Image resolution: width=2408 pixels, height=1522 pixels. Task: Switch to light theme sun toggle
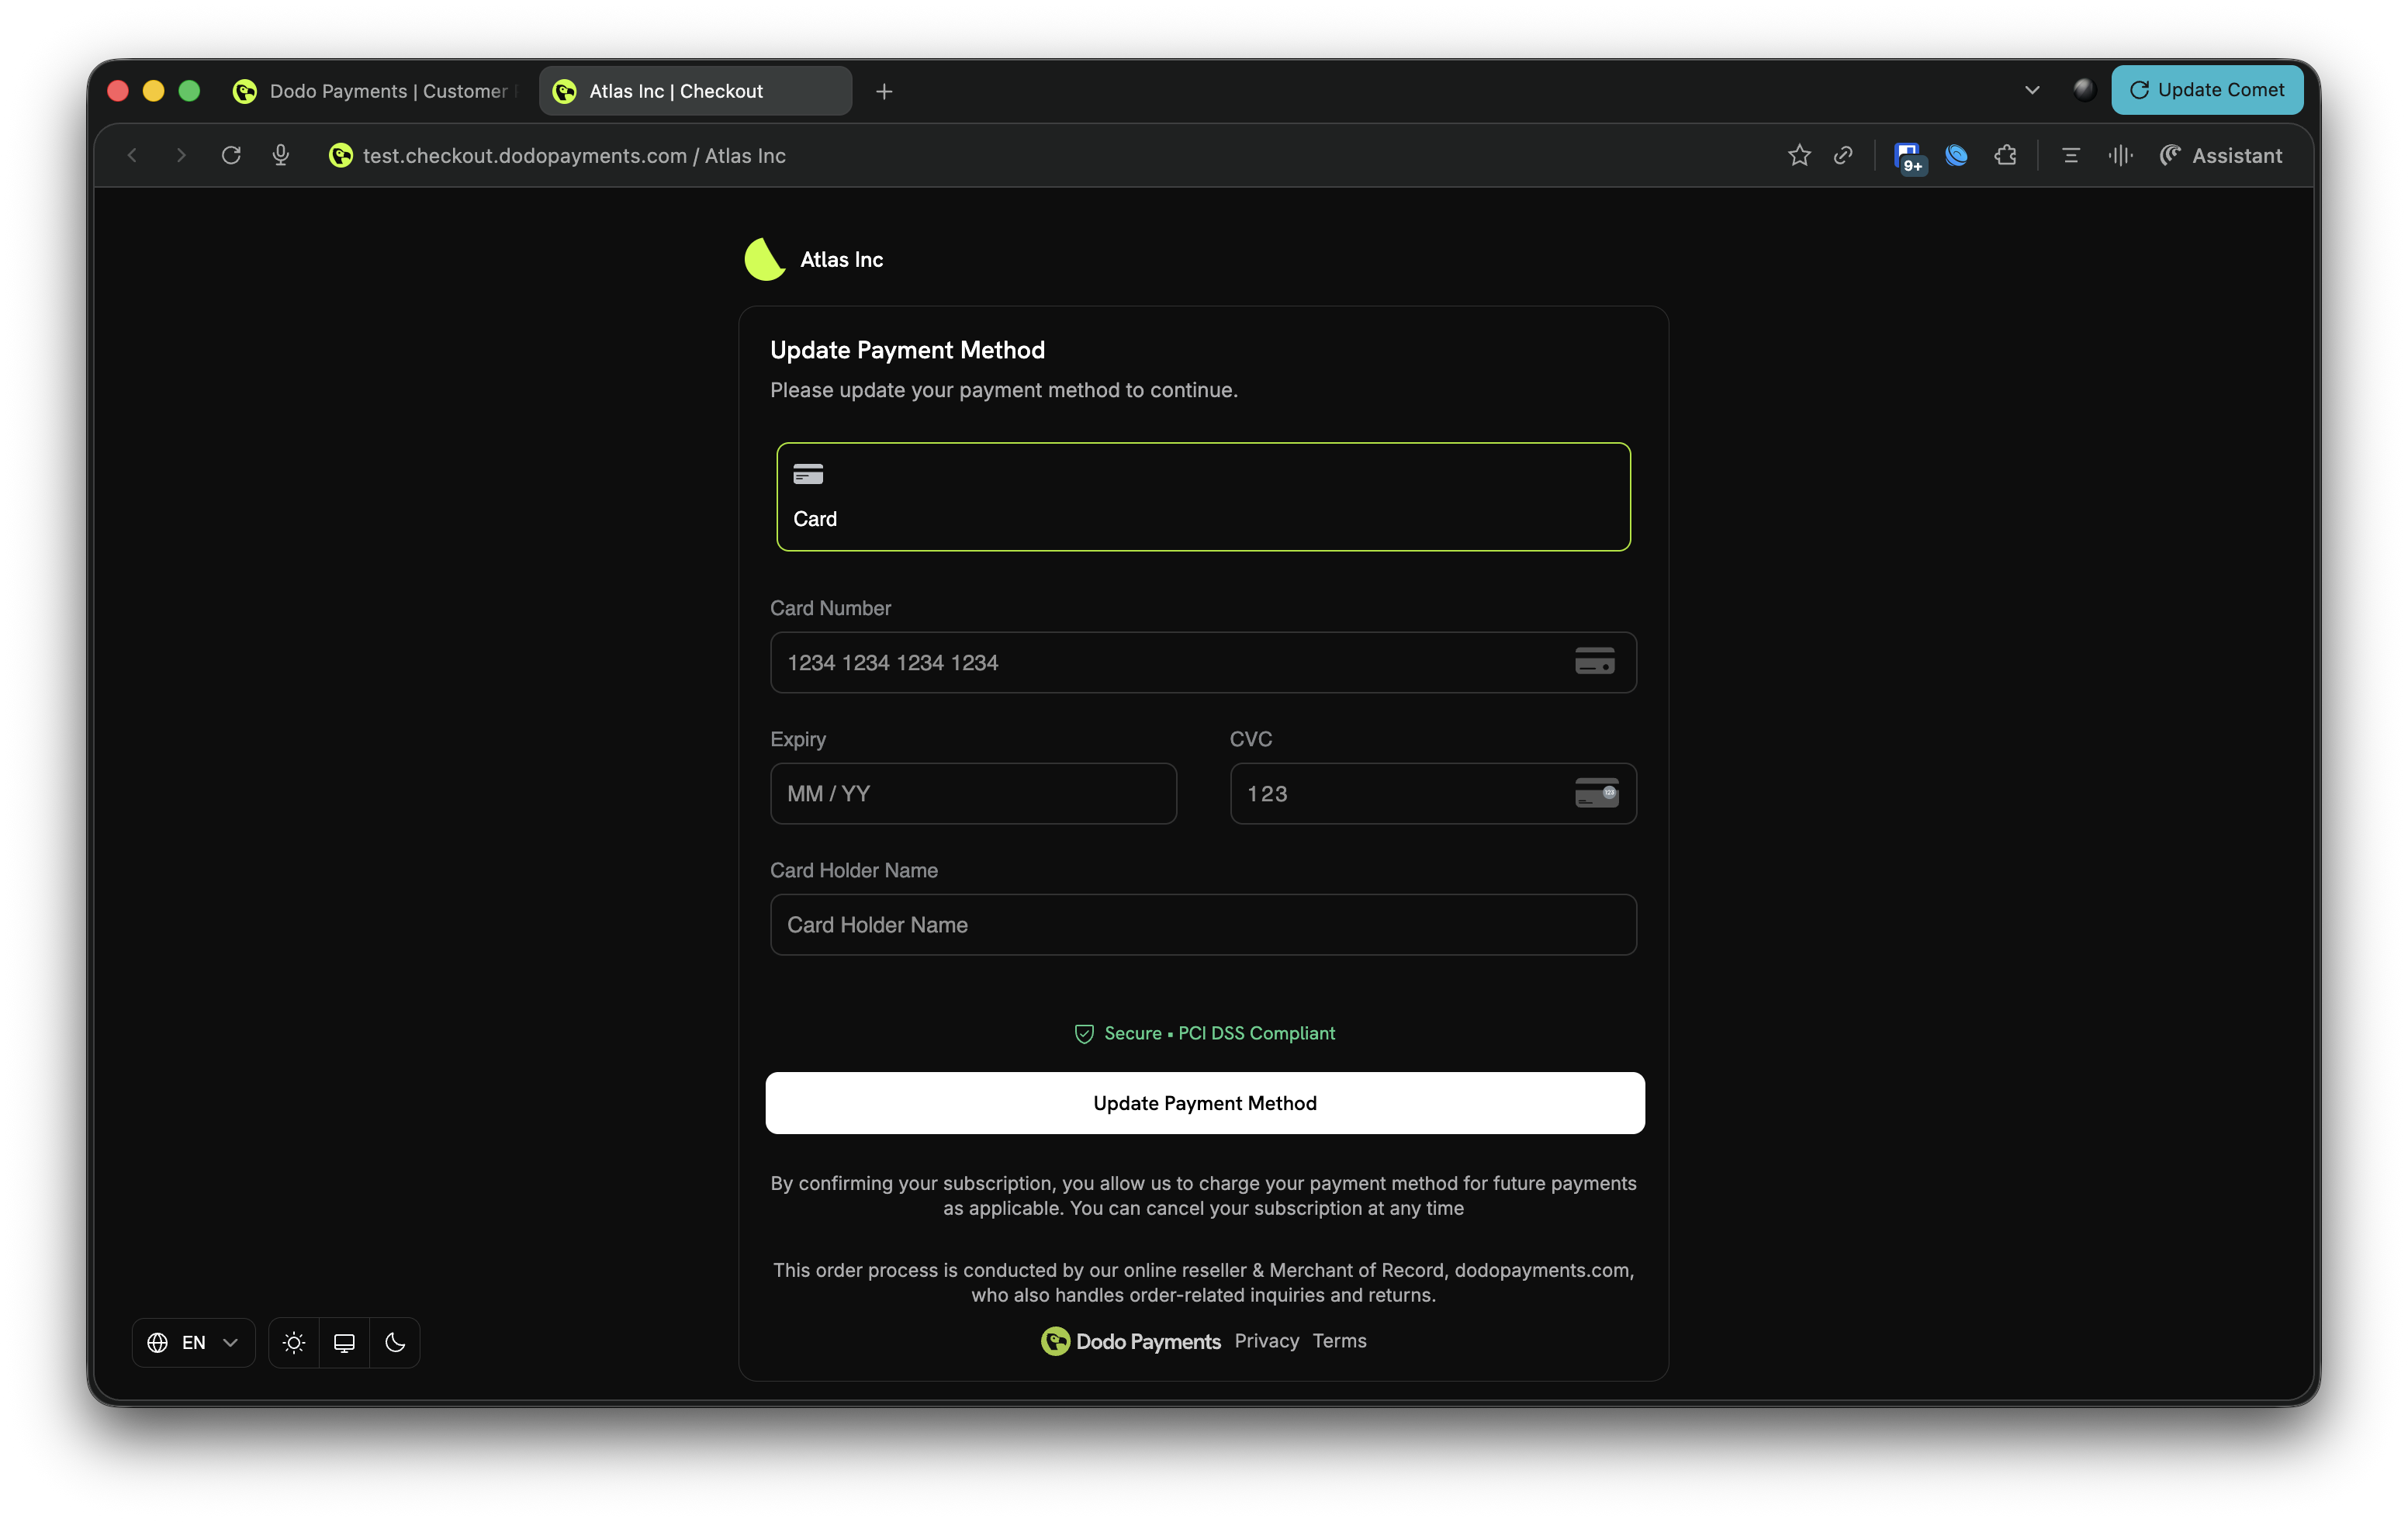click(x=294, y=1342)
